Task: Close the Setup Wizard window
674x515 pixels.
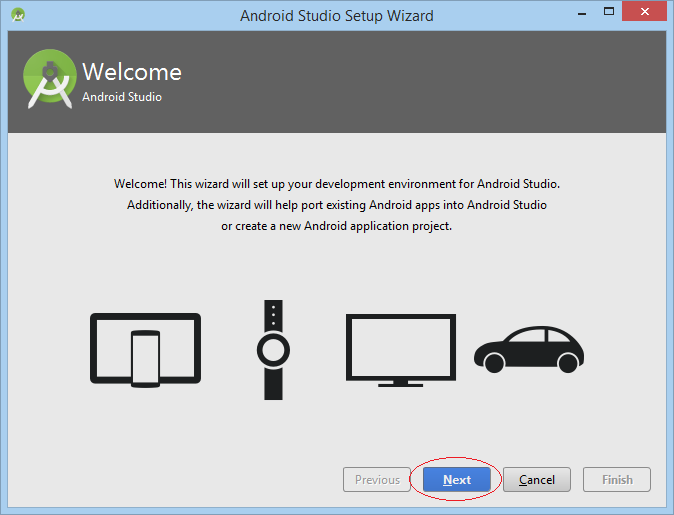Action: click(644, 12)
